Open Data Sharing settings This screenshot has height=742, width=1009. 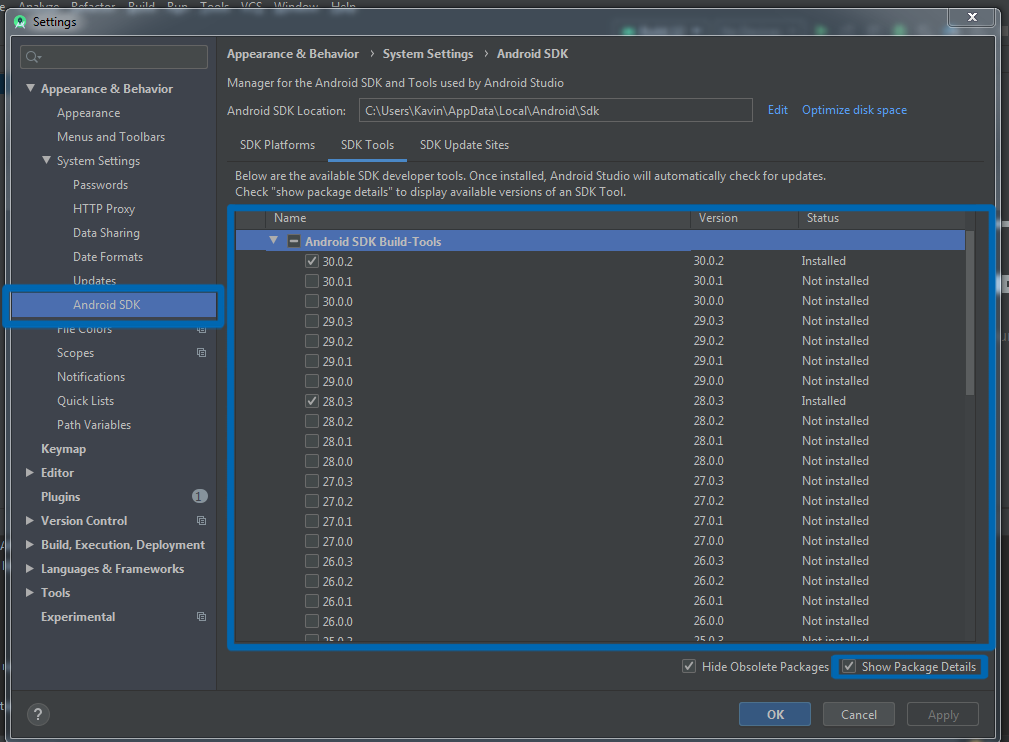106,232
